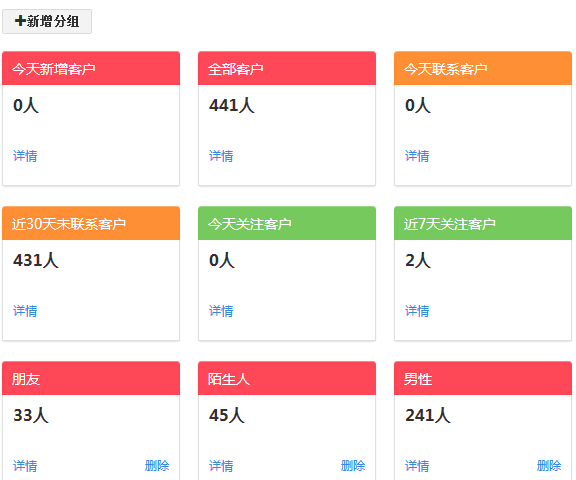Screen dimensions: 576x480
Task: Open 详情 for 朋友 group
Action: point(25,466)
